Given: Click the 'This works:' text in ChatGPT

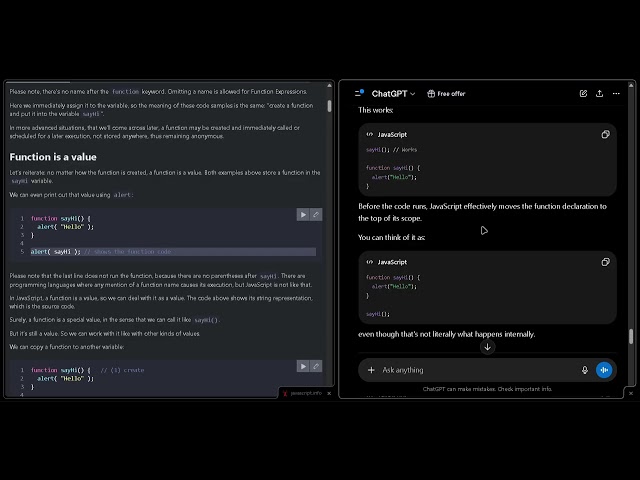Looking at the screenshot, I should click(376, 110).
